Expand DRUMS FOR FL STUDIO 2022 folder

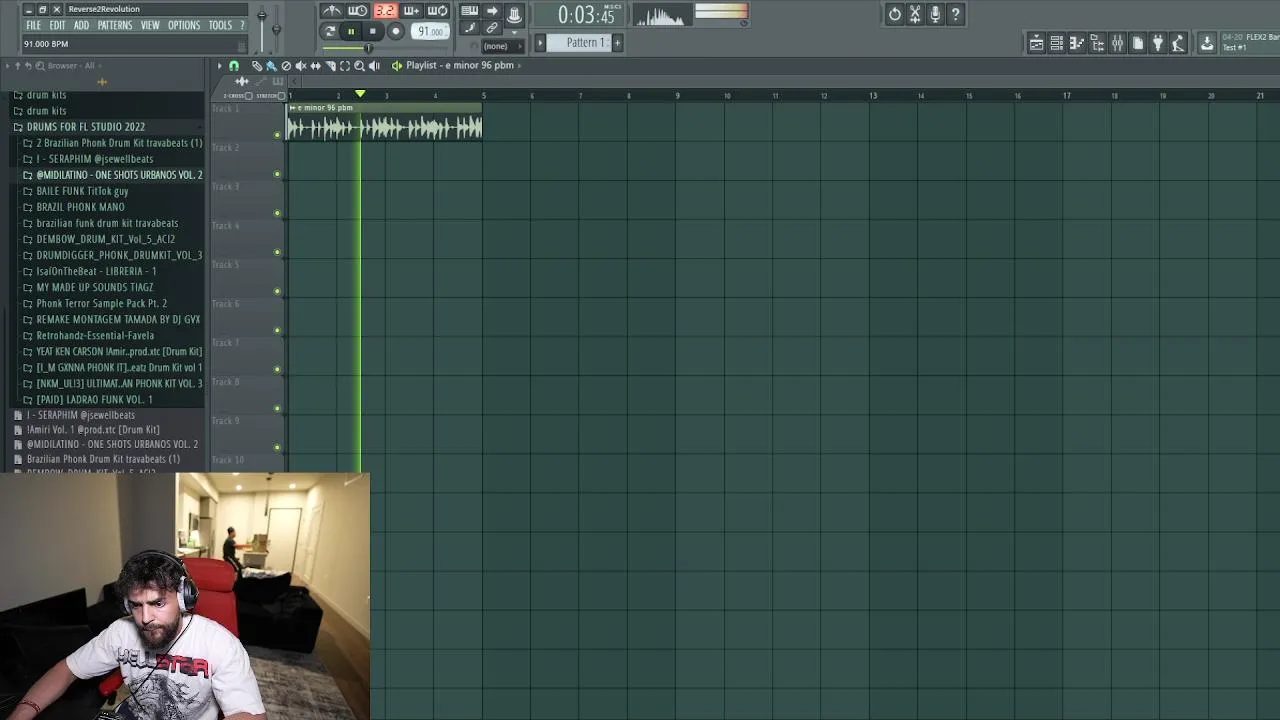pos(85,127)
